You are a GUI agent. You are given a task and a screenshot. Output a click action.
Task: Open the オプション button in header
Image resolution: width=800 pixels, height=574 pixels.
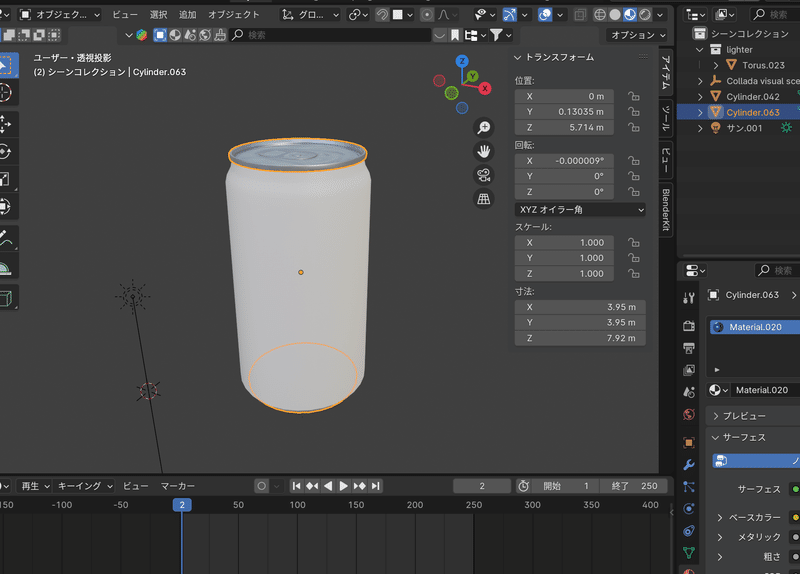click(x=636, y=35)
